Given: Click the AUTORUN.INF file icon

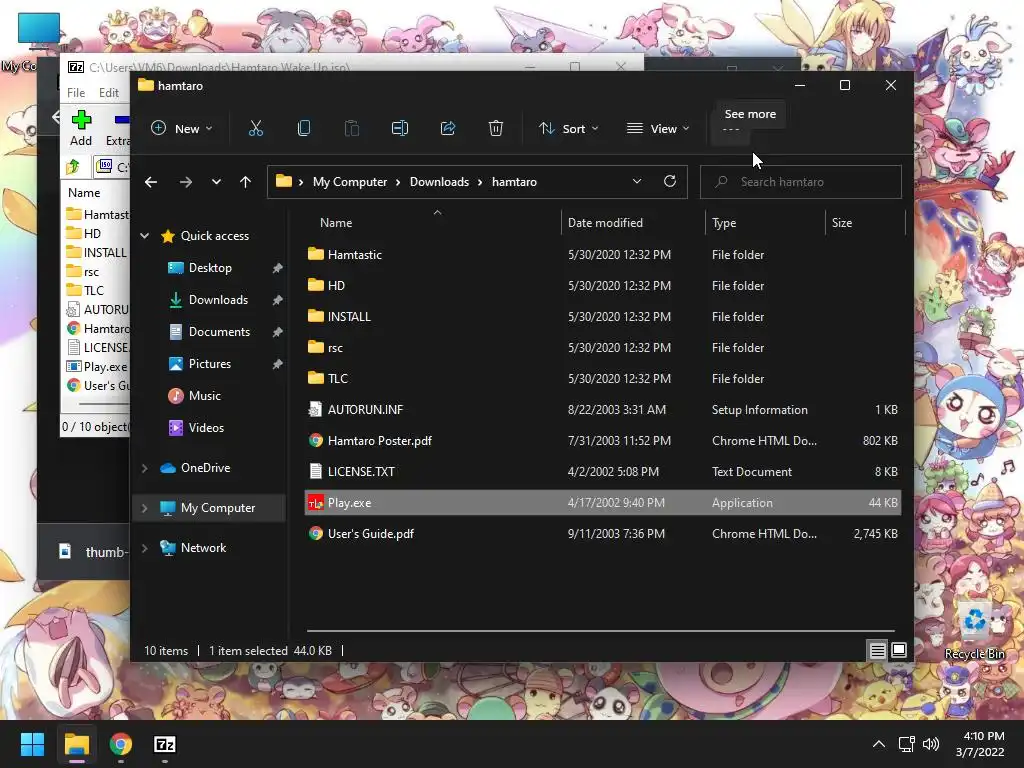Looking at the screenshot, I should click(315, 409).
